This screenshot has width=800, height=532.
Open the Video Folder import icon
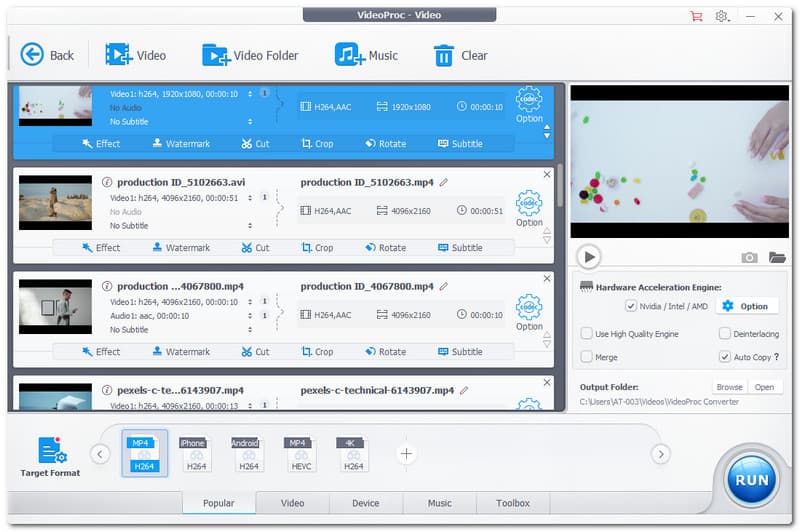click(x=216, y=55)
